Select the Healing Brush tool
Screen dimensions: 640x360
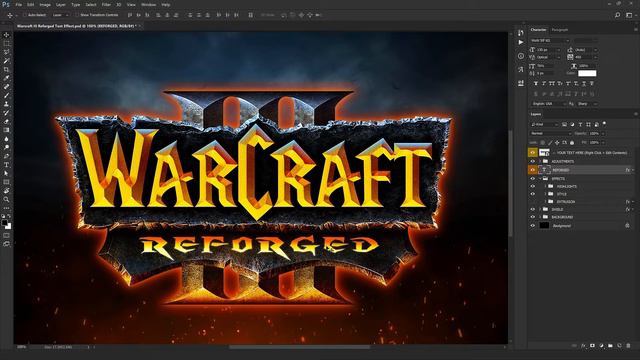tap(7, 87)
